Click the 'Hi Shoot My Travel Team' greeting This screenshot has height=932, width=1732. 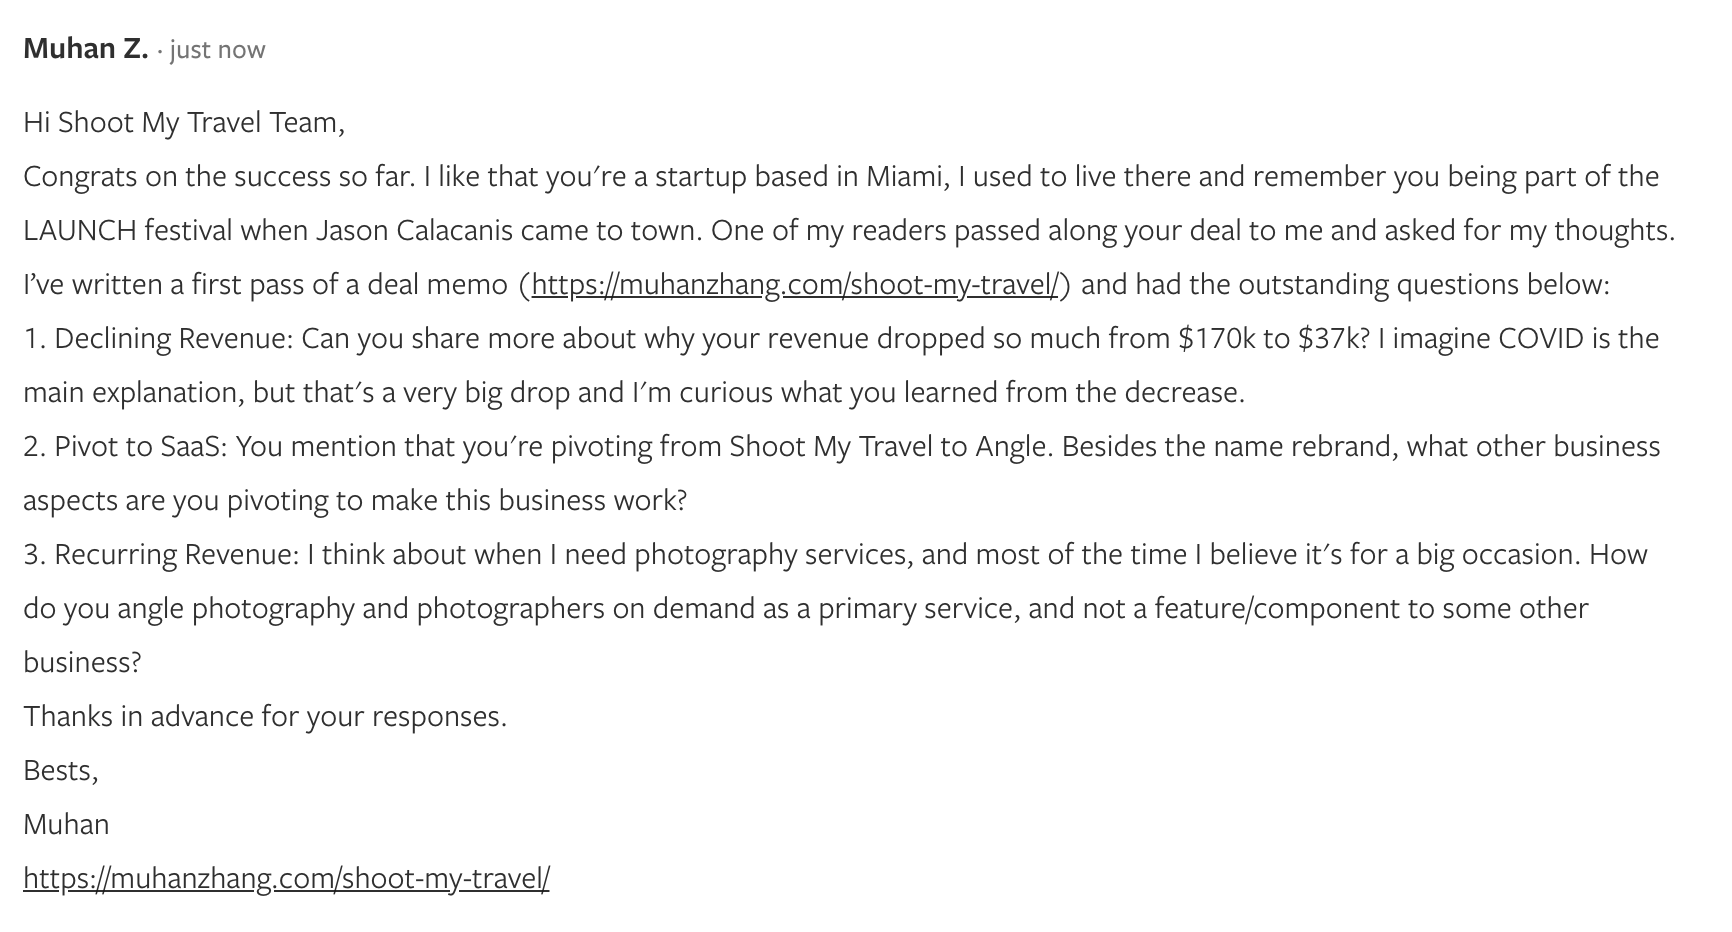(184, 123)
